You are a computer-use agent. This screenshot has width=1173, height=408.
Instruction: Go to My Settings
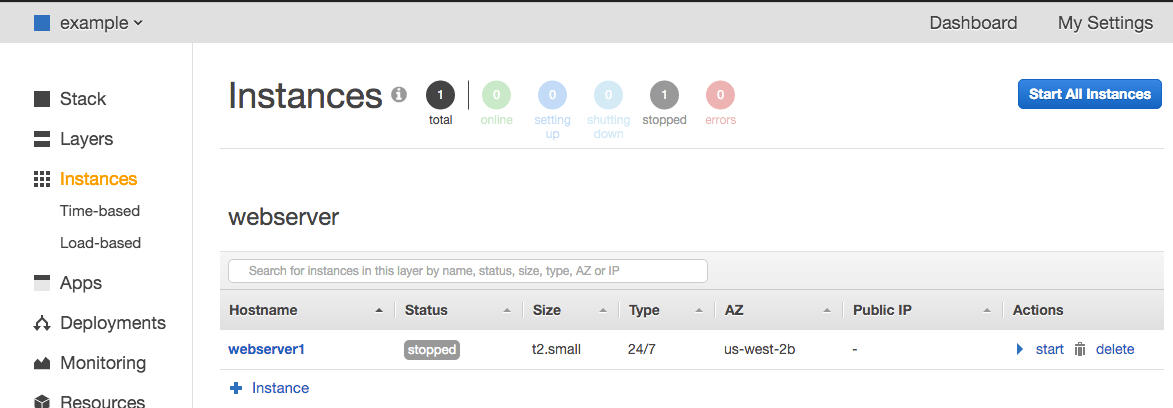(x=1105, y=23)
